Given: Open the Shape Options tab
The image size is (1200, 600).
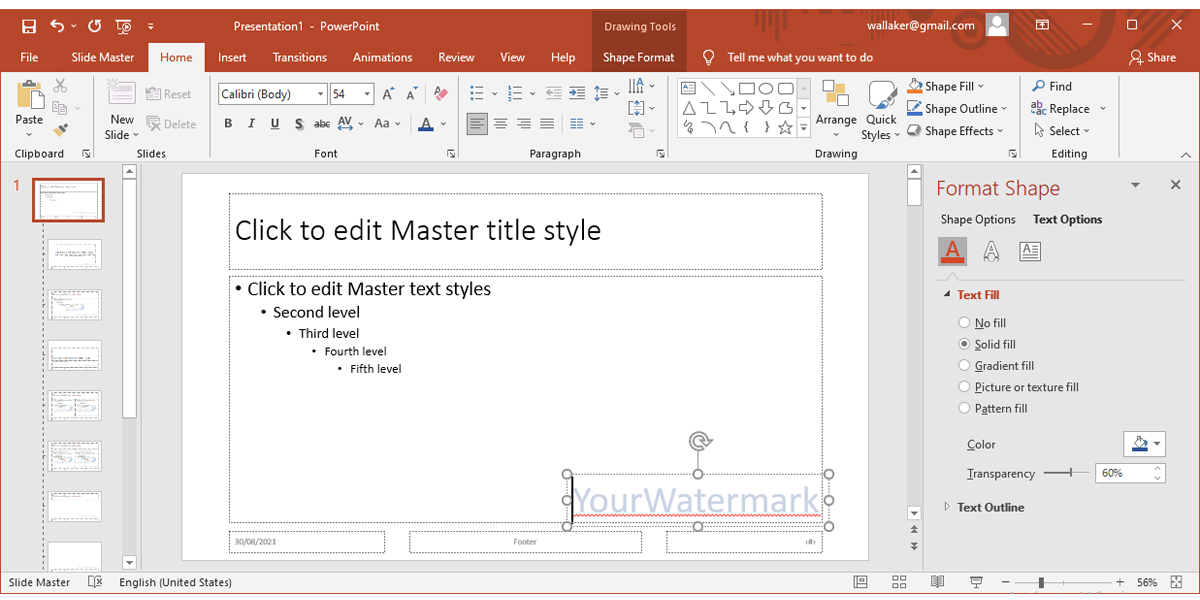Looking at the screenshot, I should tap(977, 219).
